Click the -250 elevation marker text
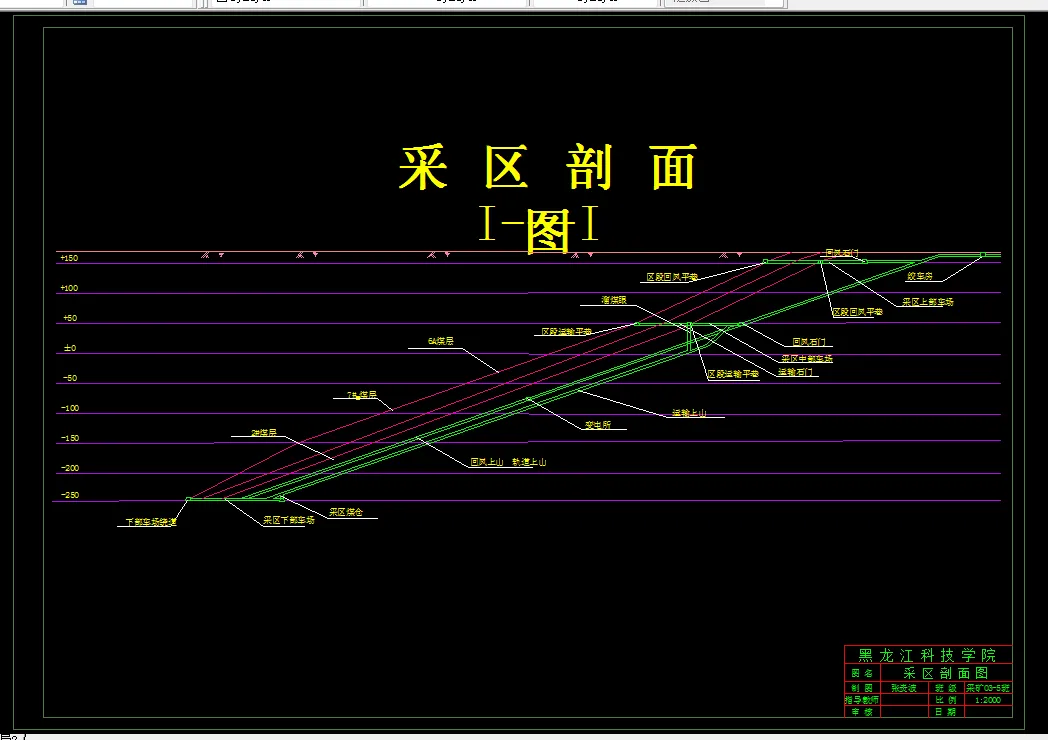 72,493
